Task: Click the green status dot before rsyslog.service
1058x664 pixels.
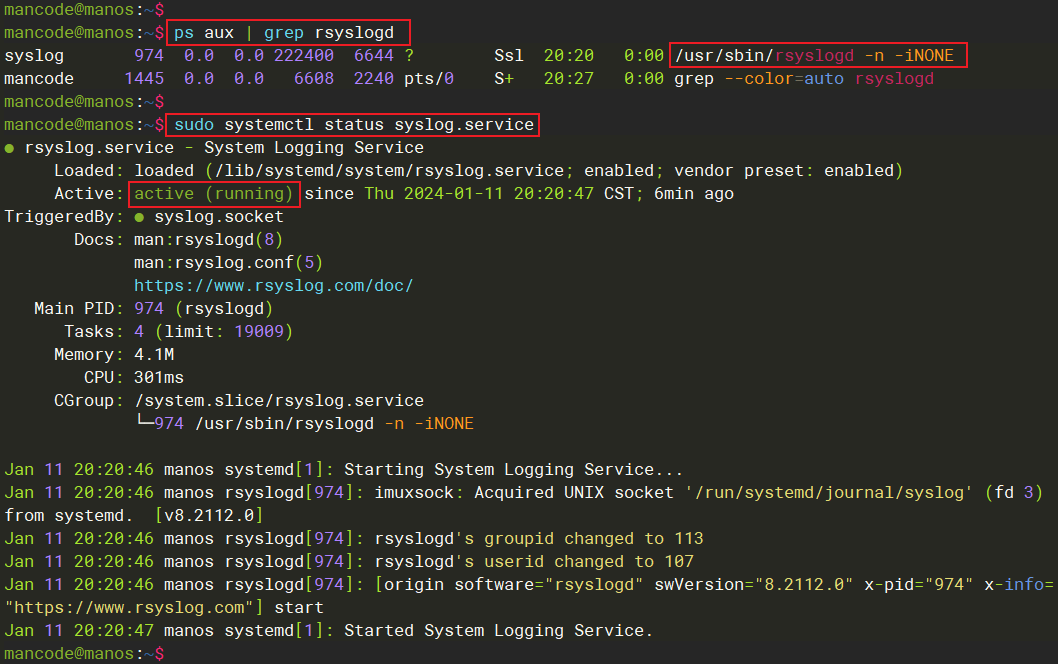Action: tap(10, 148)
